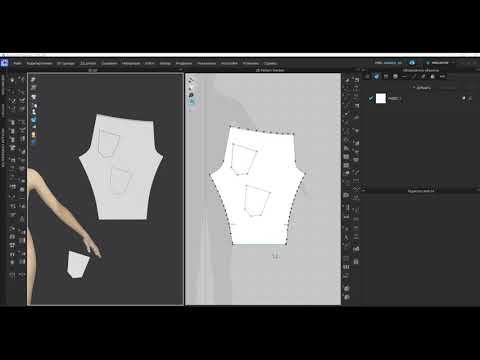Open the Аватар menu
Image resolution: width=480 pixels, height=360 pixels.
pyautogui.click(x=165, y=63)
